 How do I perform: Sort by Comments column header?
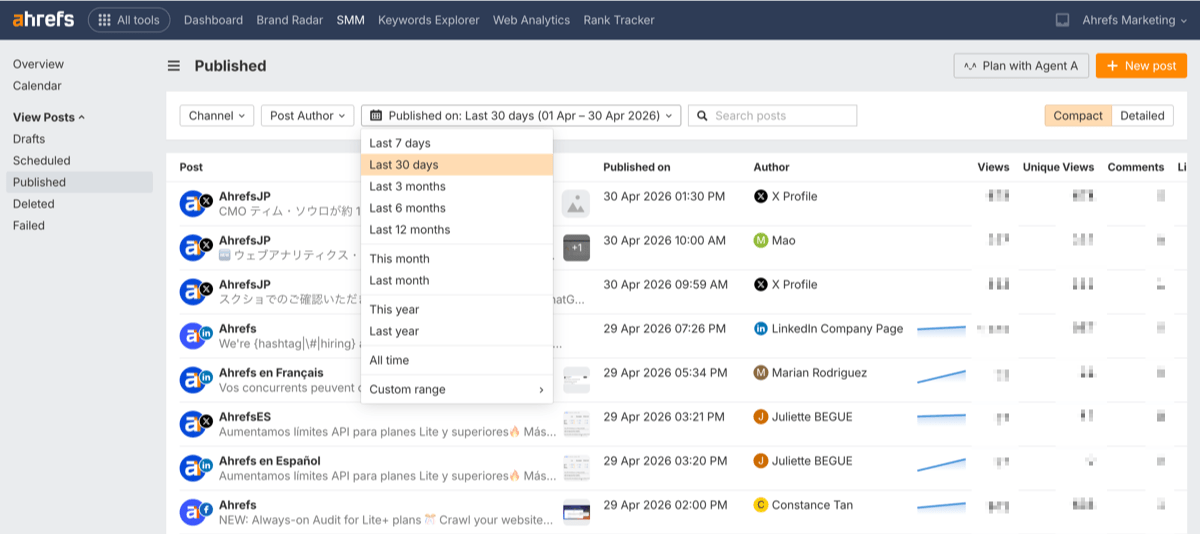pyautogui.click(x=1136, y=167)
